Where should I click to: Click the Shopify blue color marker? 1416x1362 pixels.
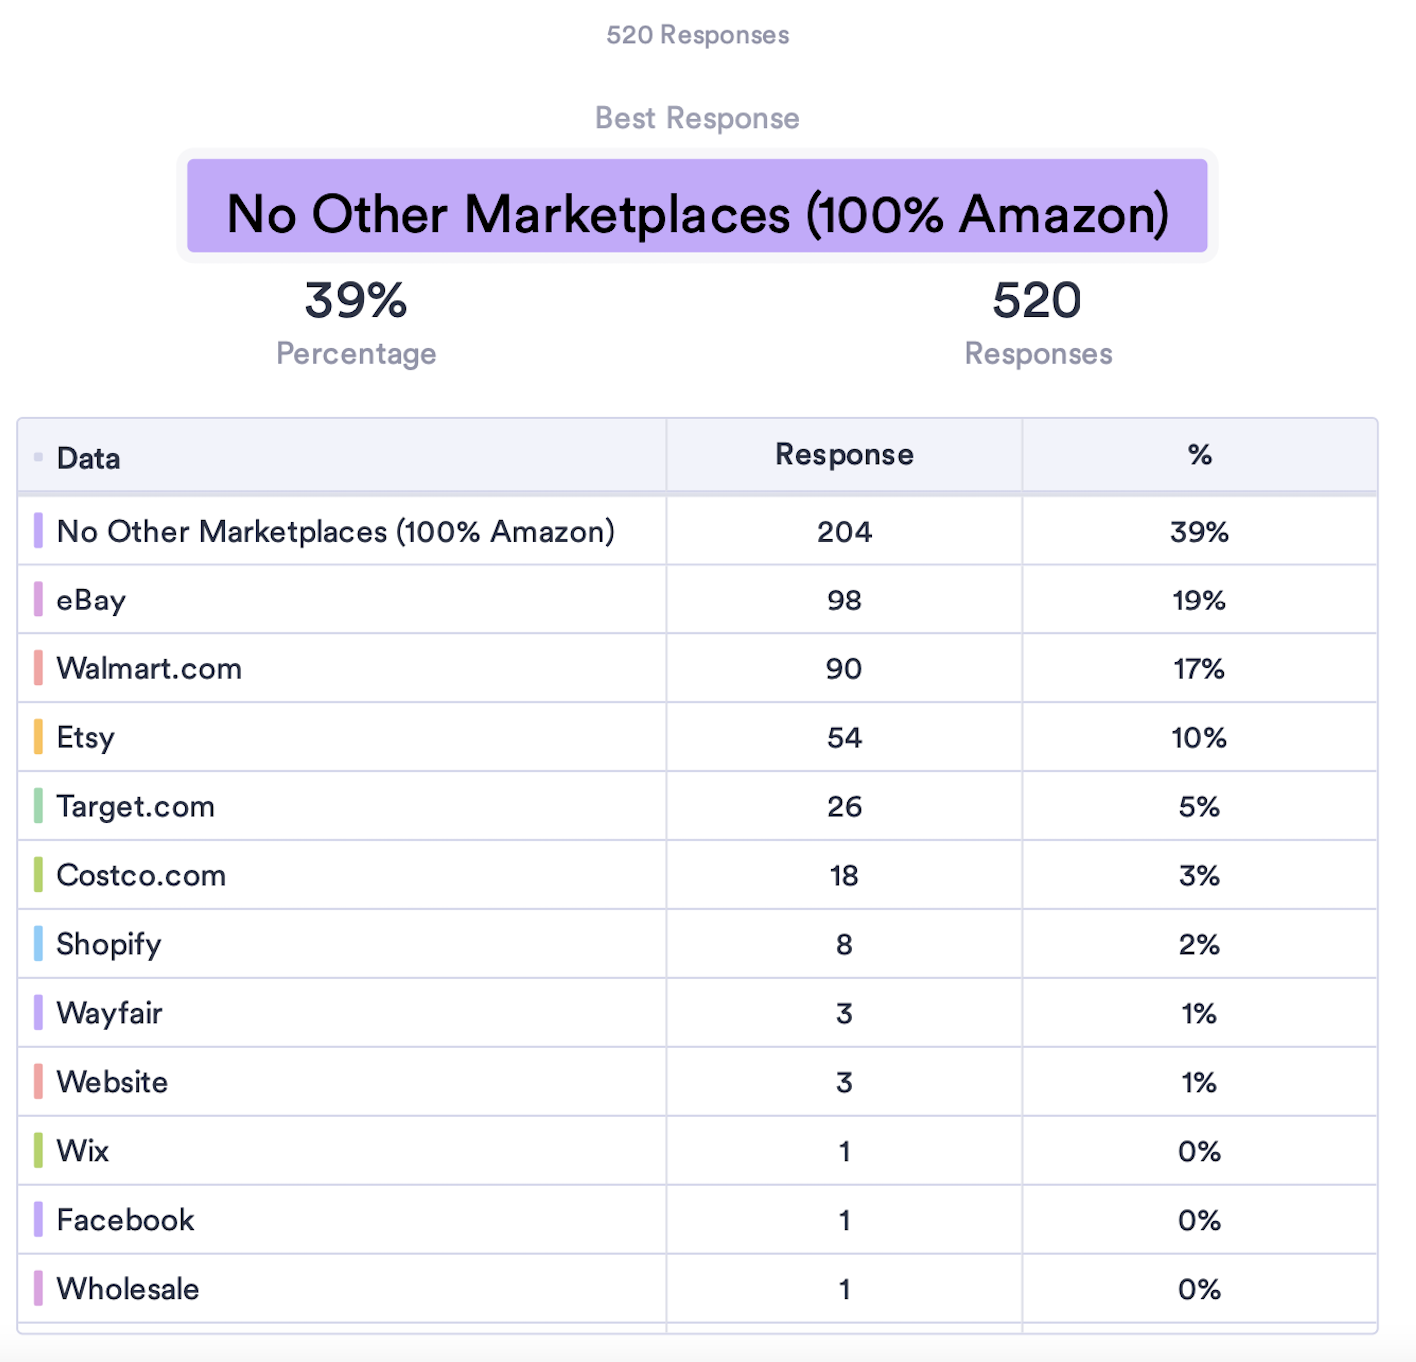pos(38,944)
